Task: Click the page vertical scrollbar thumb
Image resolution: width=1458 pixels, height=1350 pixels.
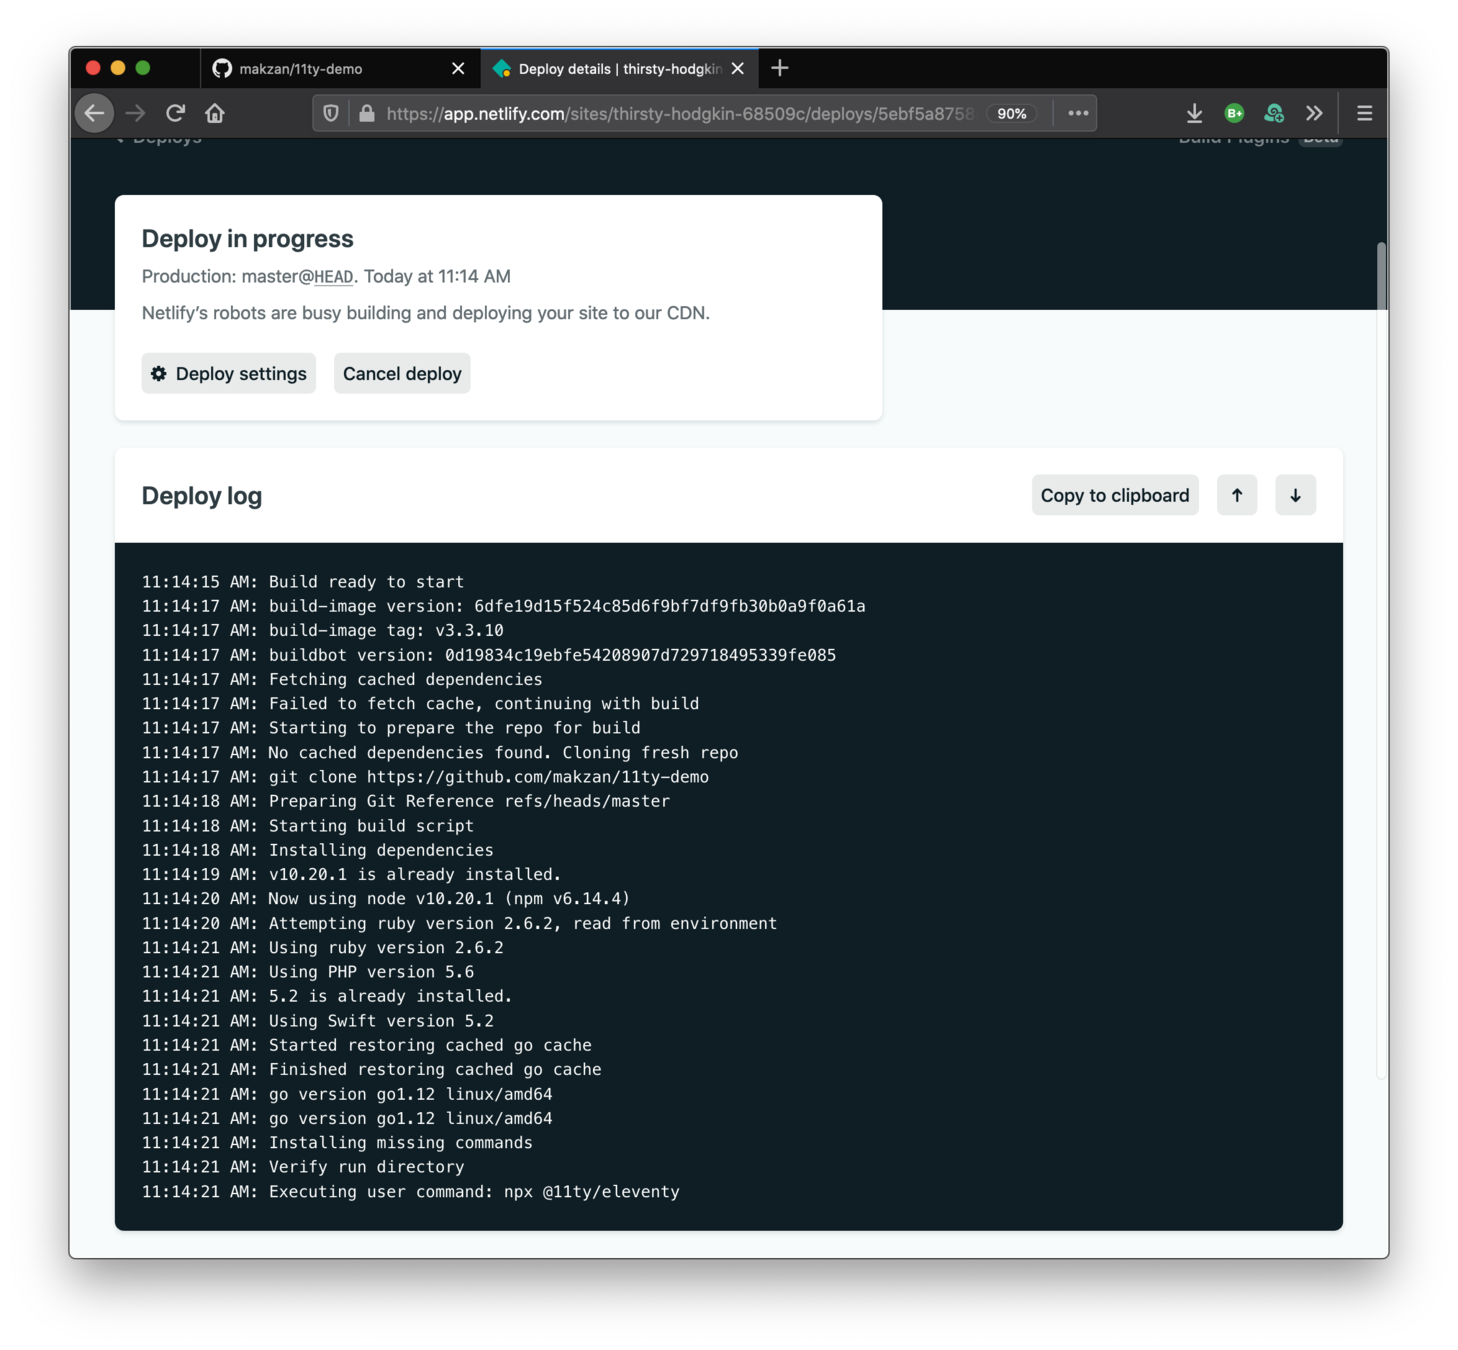Action: [1382, 275]
